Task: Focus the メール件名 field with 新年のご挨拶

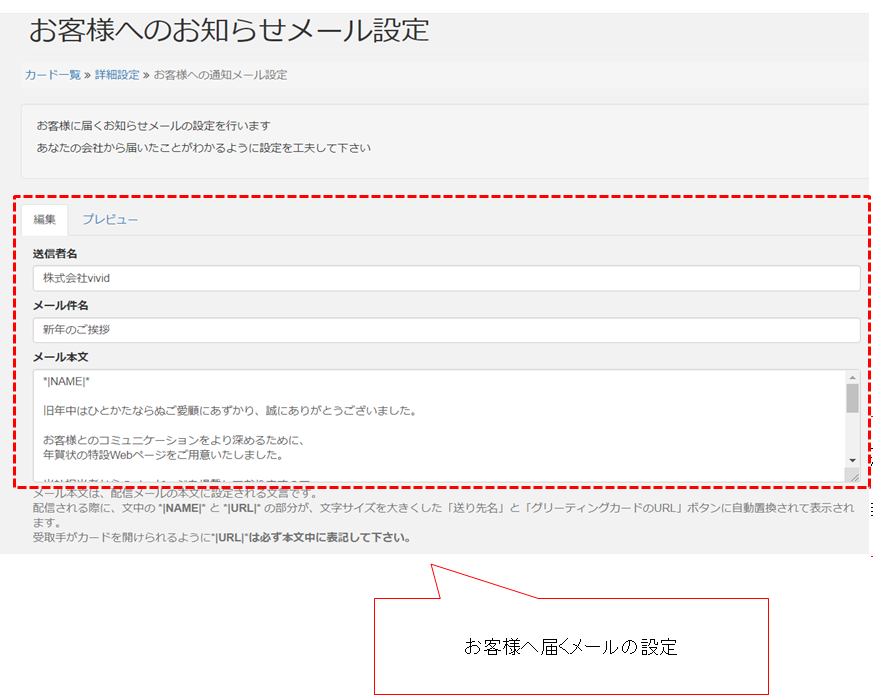Action: (x=445, y=330)
